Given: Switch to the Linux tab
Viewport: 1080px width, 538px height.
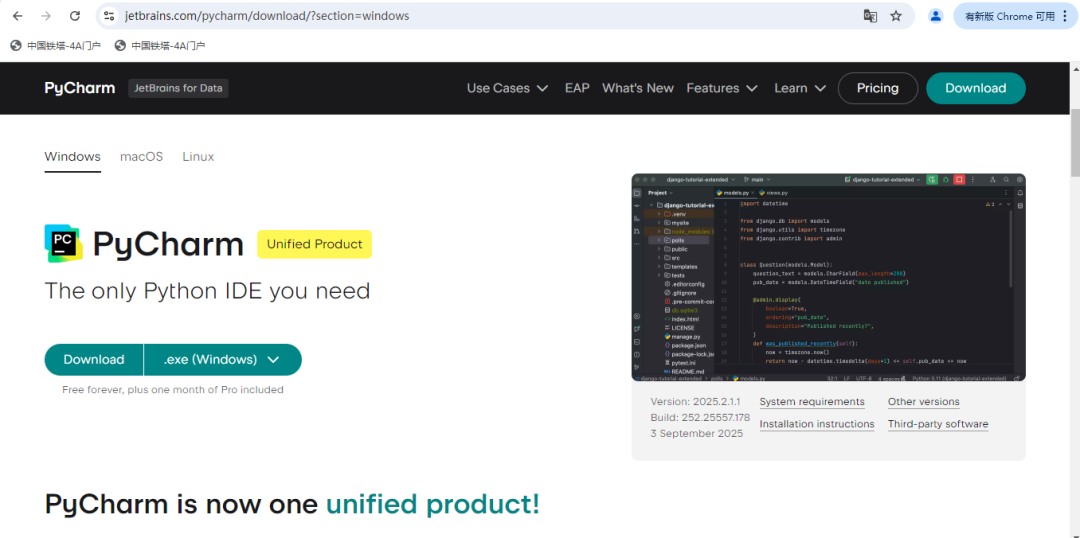Looking at the screenshot, I should [198, 157].
